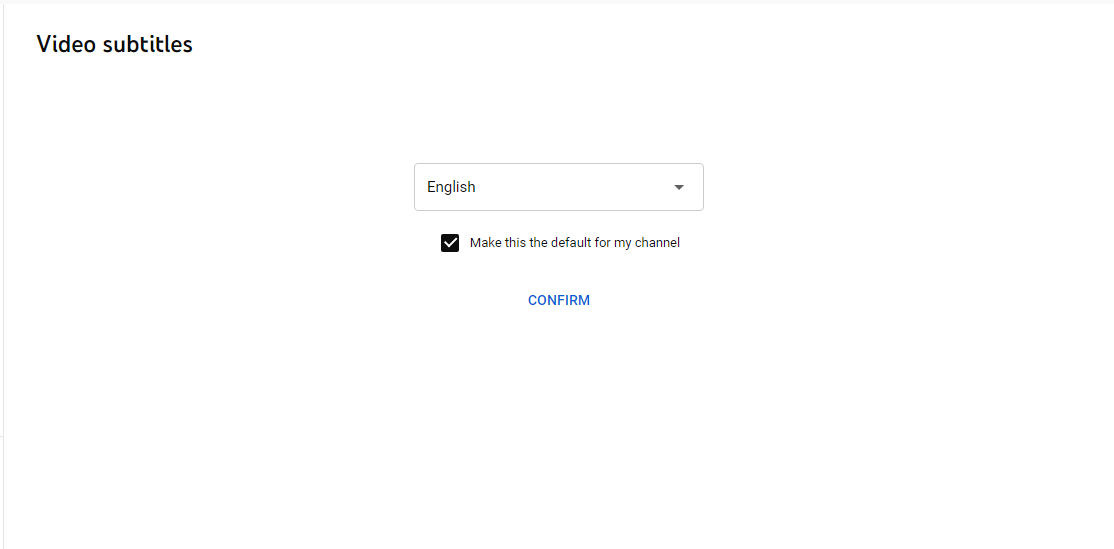This screenshot has width=1114, height=549.
Task: Toggle the black checkmark box
Action: 450,243
